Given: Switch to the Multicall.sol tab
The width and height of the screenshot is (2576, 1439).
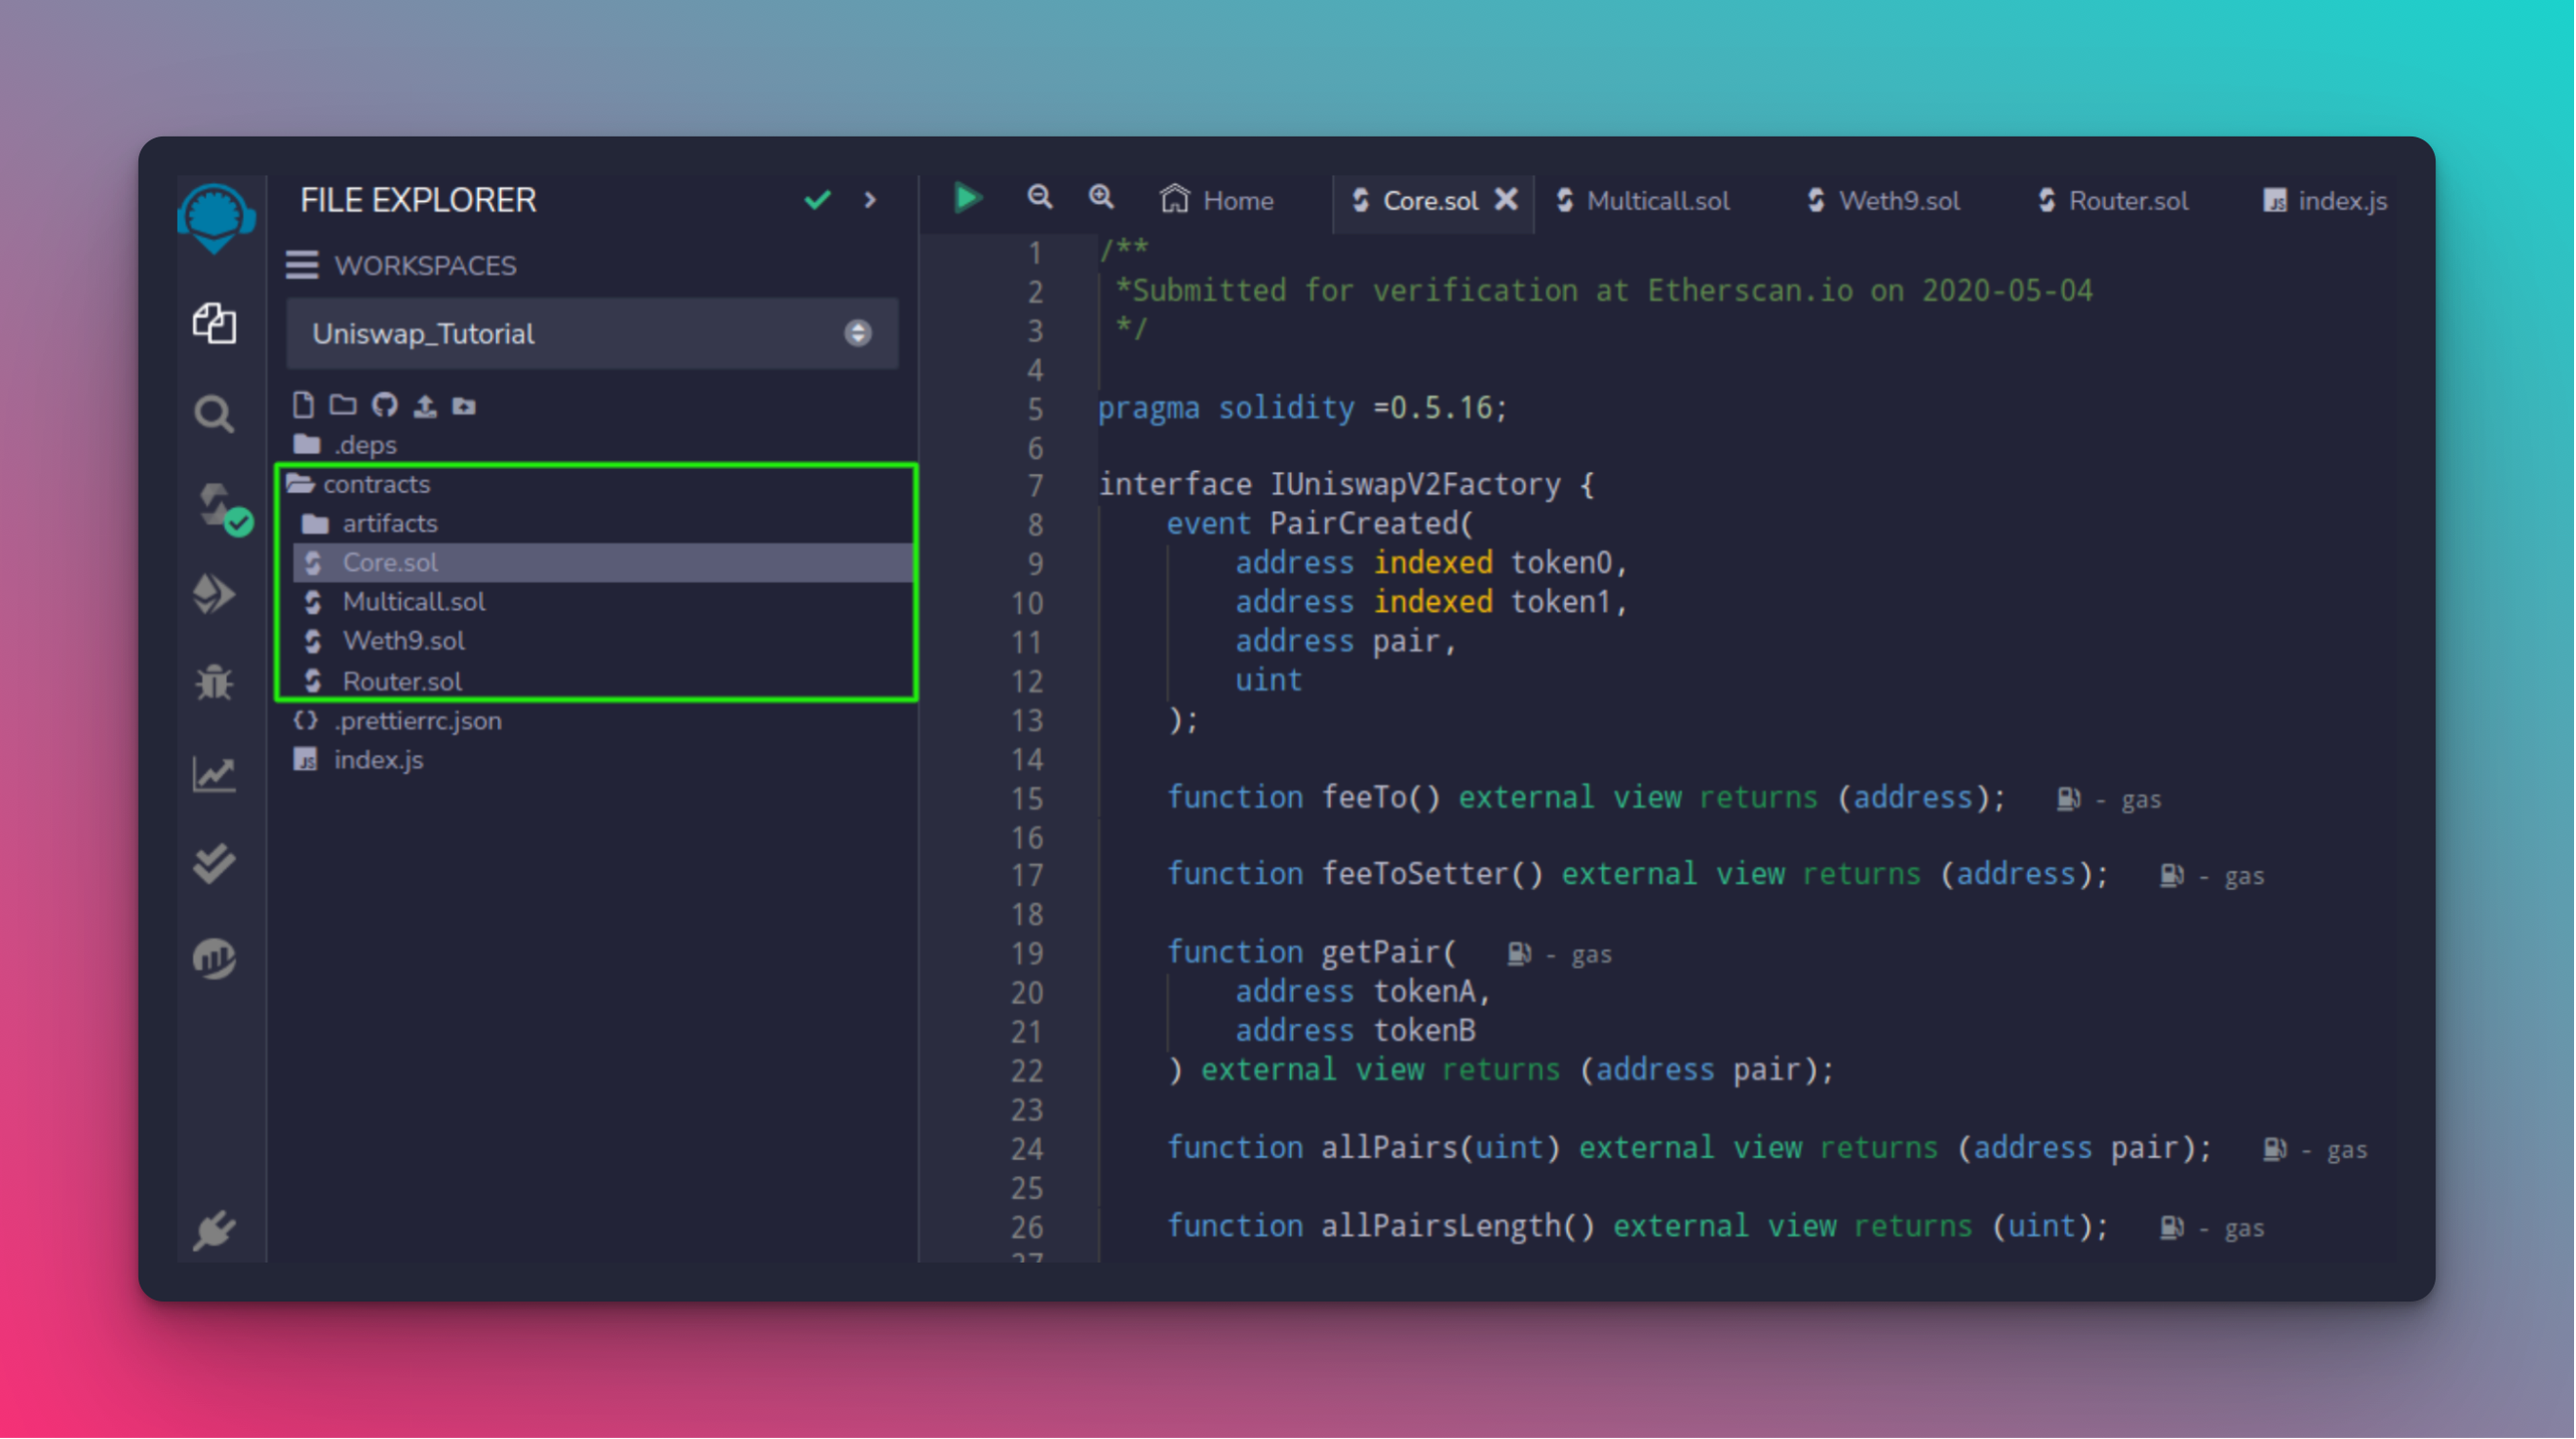Looking at the screenshot, I should pos(1643,200).
